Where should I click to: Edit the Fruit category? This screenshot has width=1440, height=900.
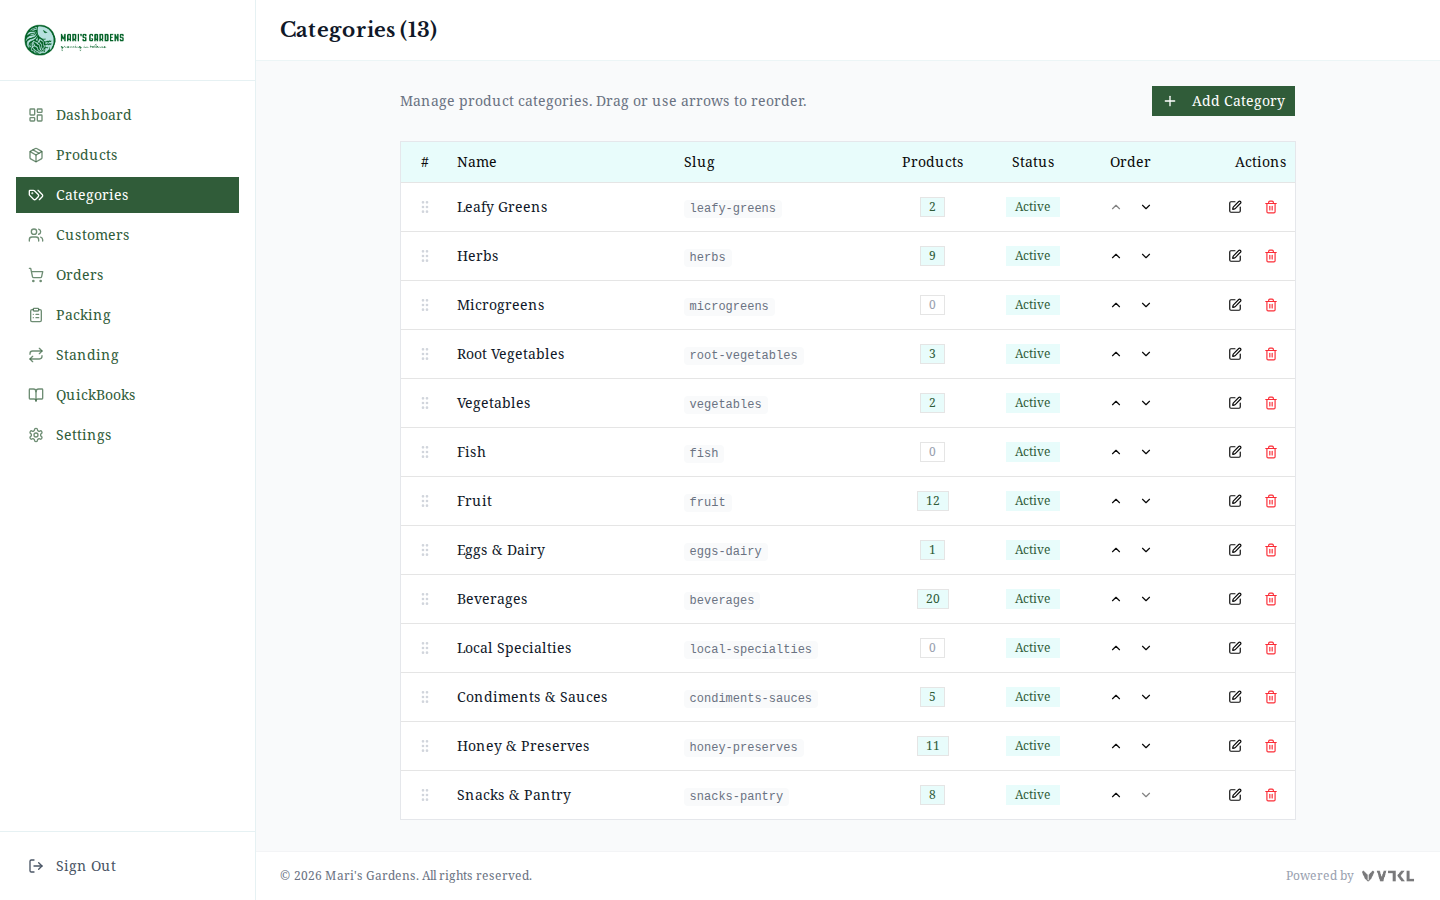tap(1235, 501)
